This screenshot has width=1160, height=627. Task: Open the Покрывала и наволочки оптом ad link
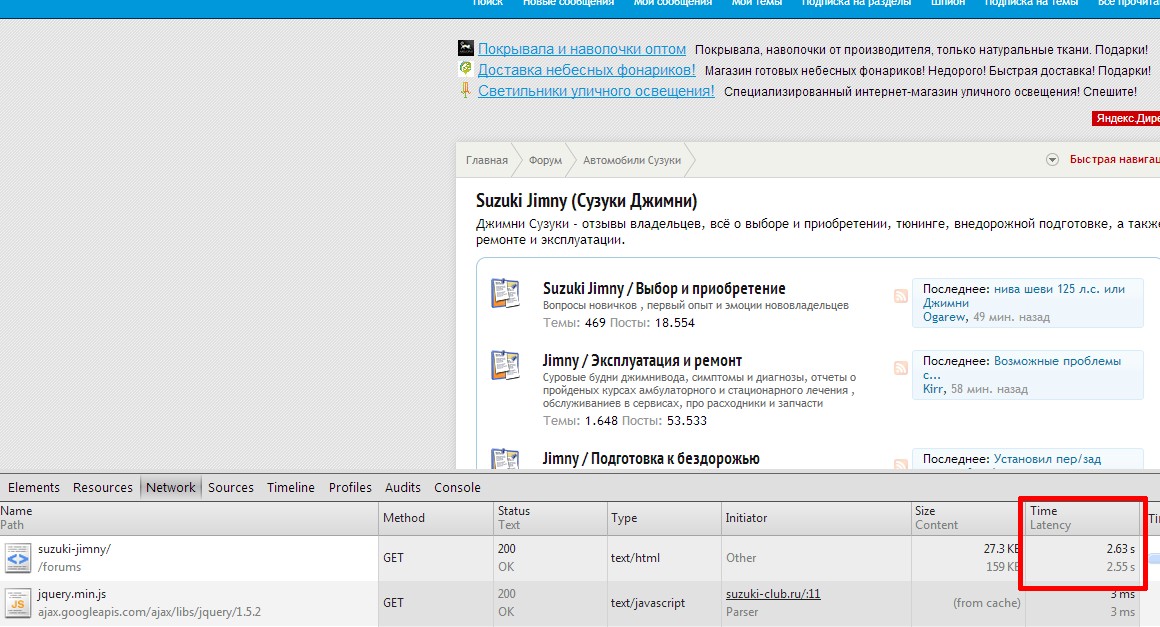point(581,49)
